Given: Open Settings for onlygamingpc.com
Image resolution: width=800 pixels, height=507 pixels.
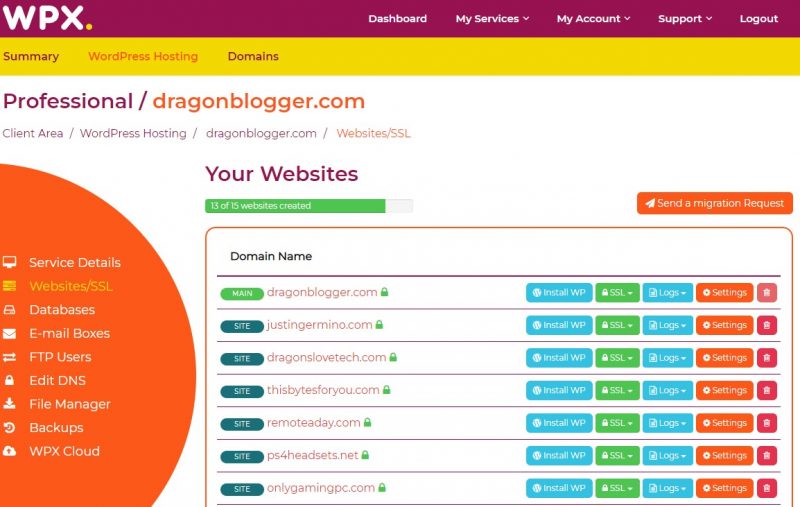Looking at the screenshot, I should click(x=724, y=489).
